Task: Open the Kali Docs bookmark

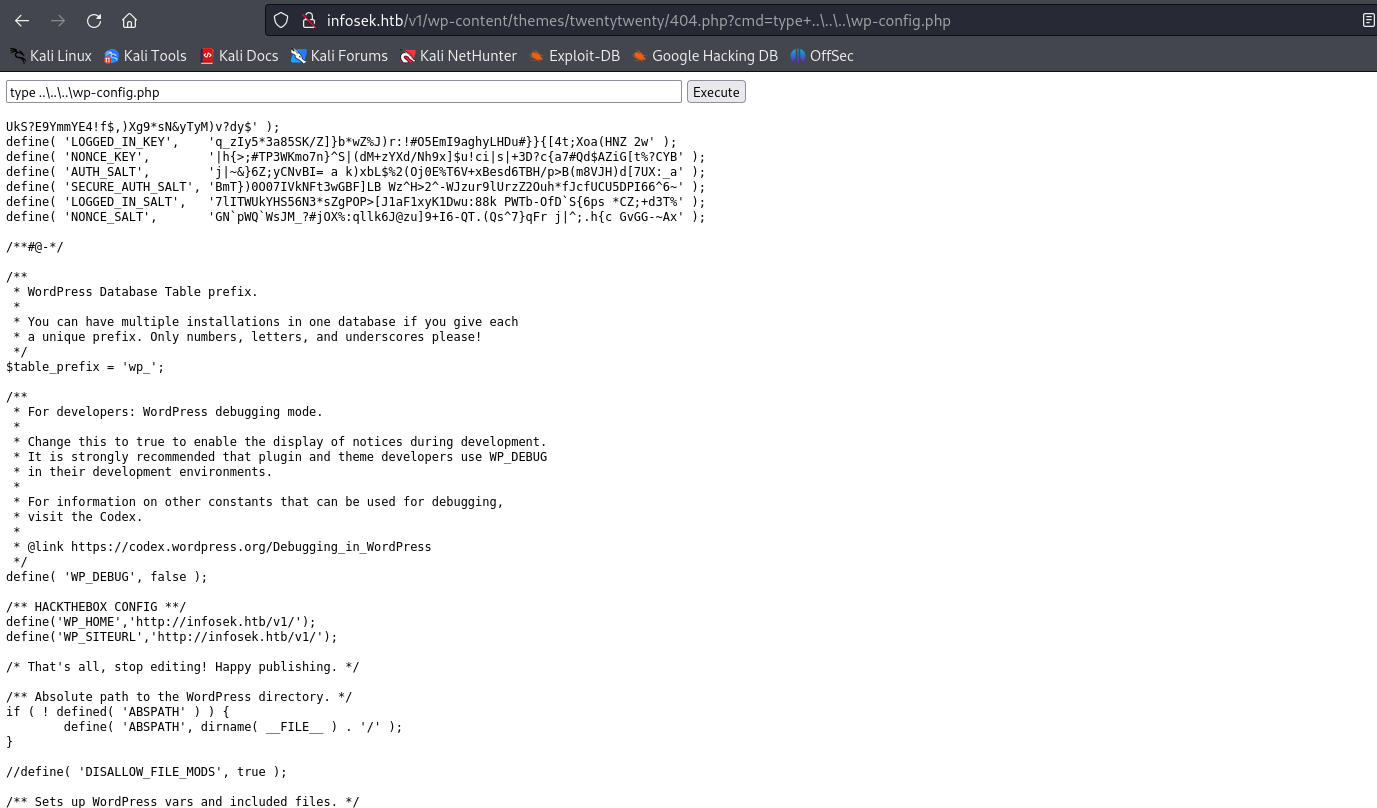Action: pyautogui.click(x=239, y=56)
